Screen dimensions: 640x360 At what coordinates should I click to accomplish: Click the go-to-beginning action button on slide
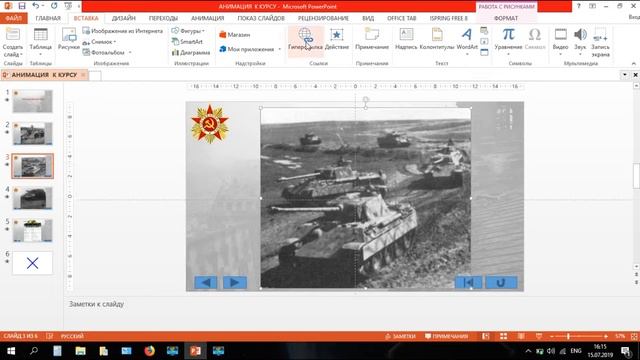click(x=468, y=282)
